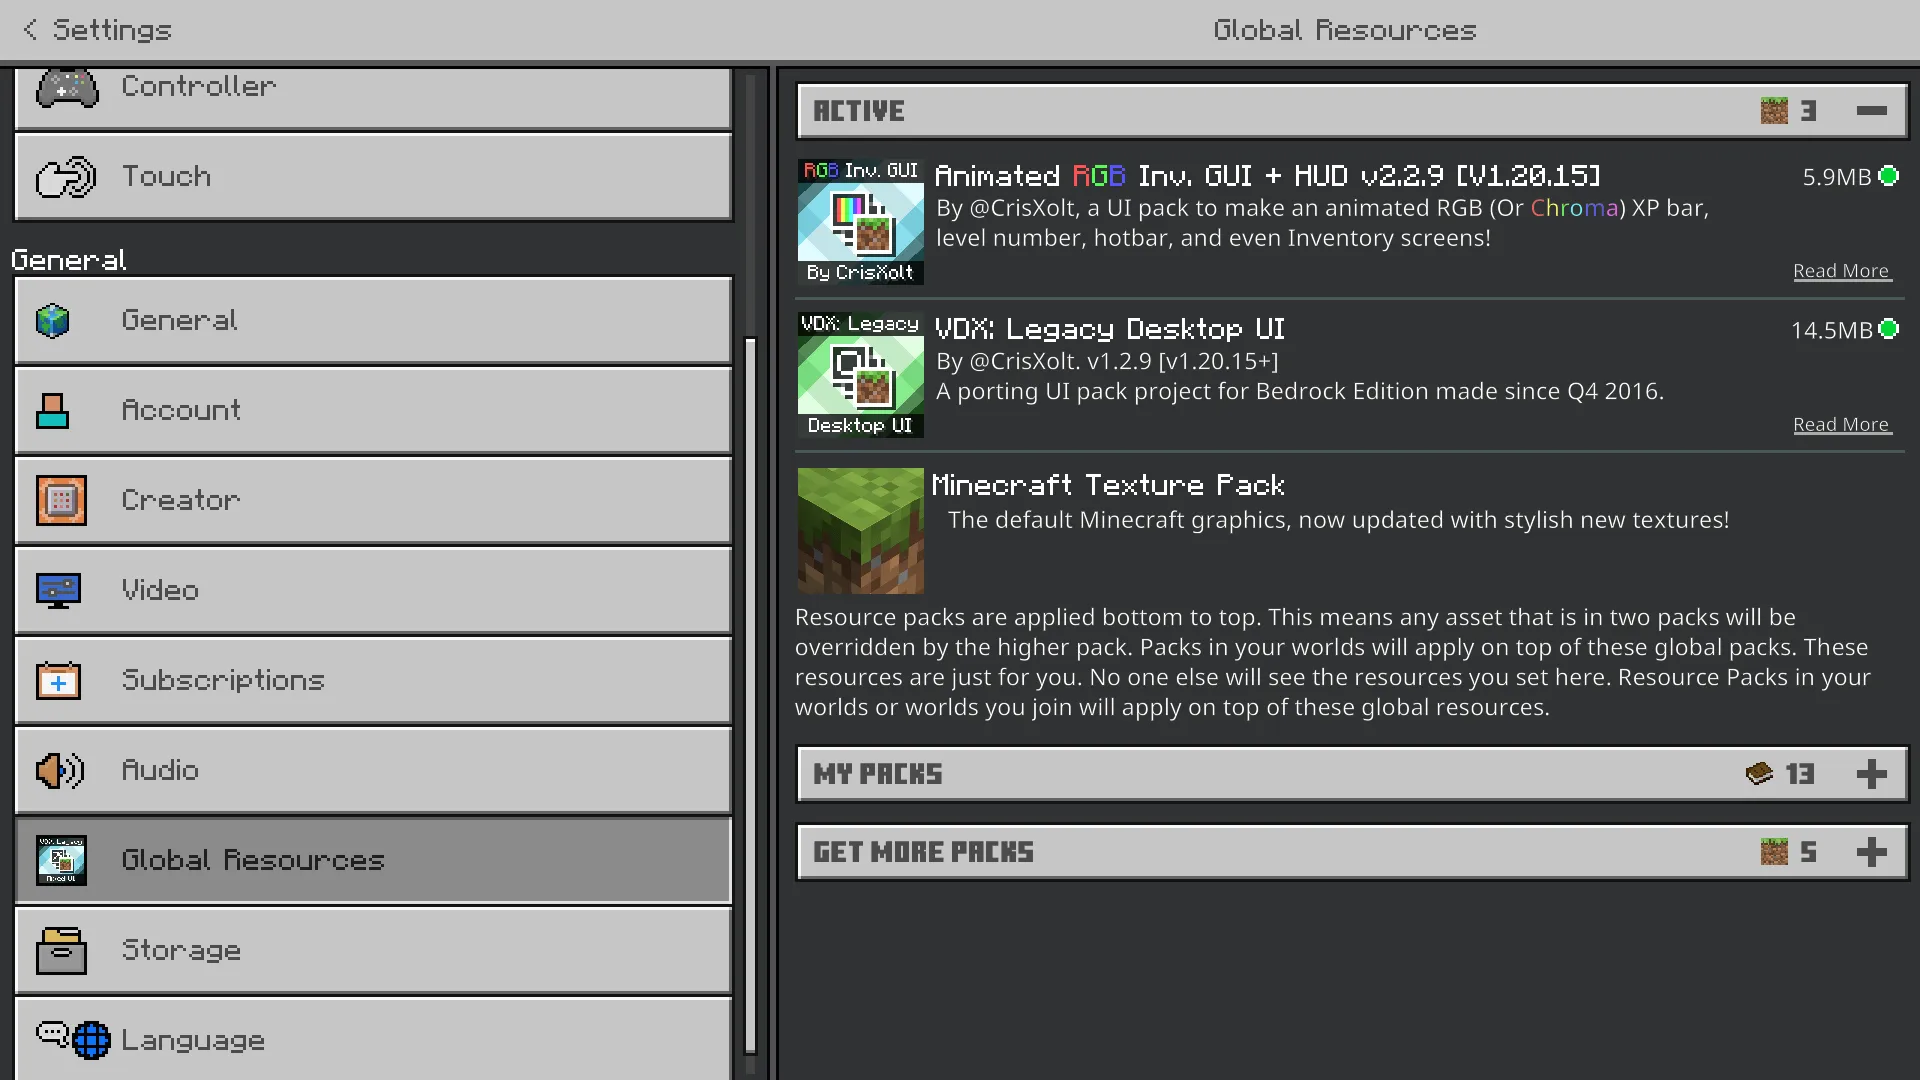
Task: Click the globe cube General icon
Action: [52, 321]
